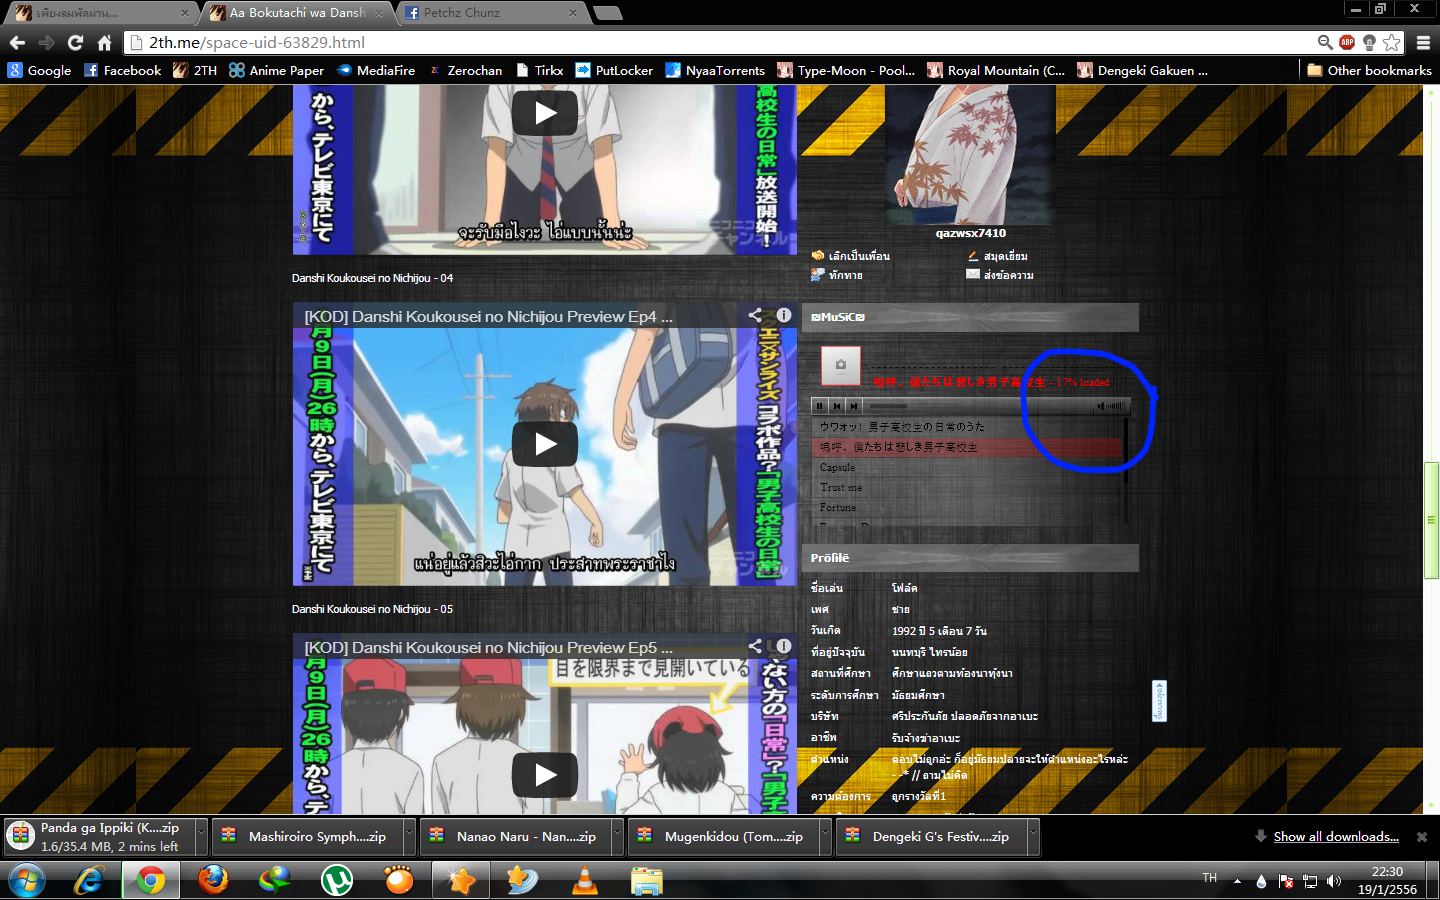The width and height of the screenshot is (1440, 900).
Task: Open the Google bookmark
Action: 40,70
